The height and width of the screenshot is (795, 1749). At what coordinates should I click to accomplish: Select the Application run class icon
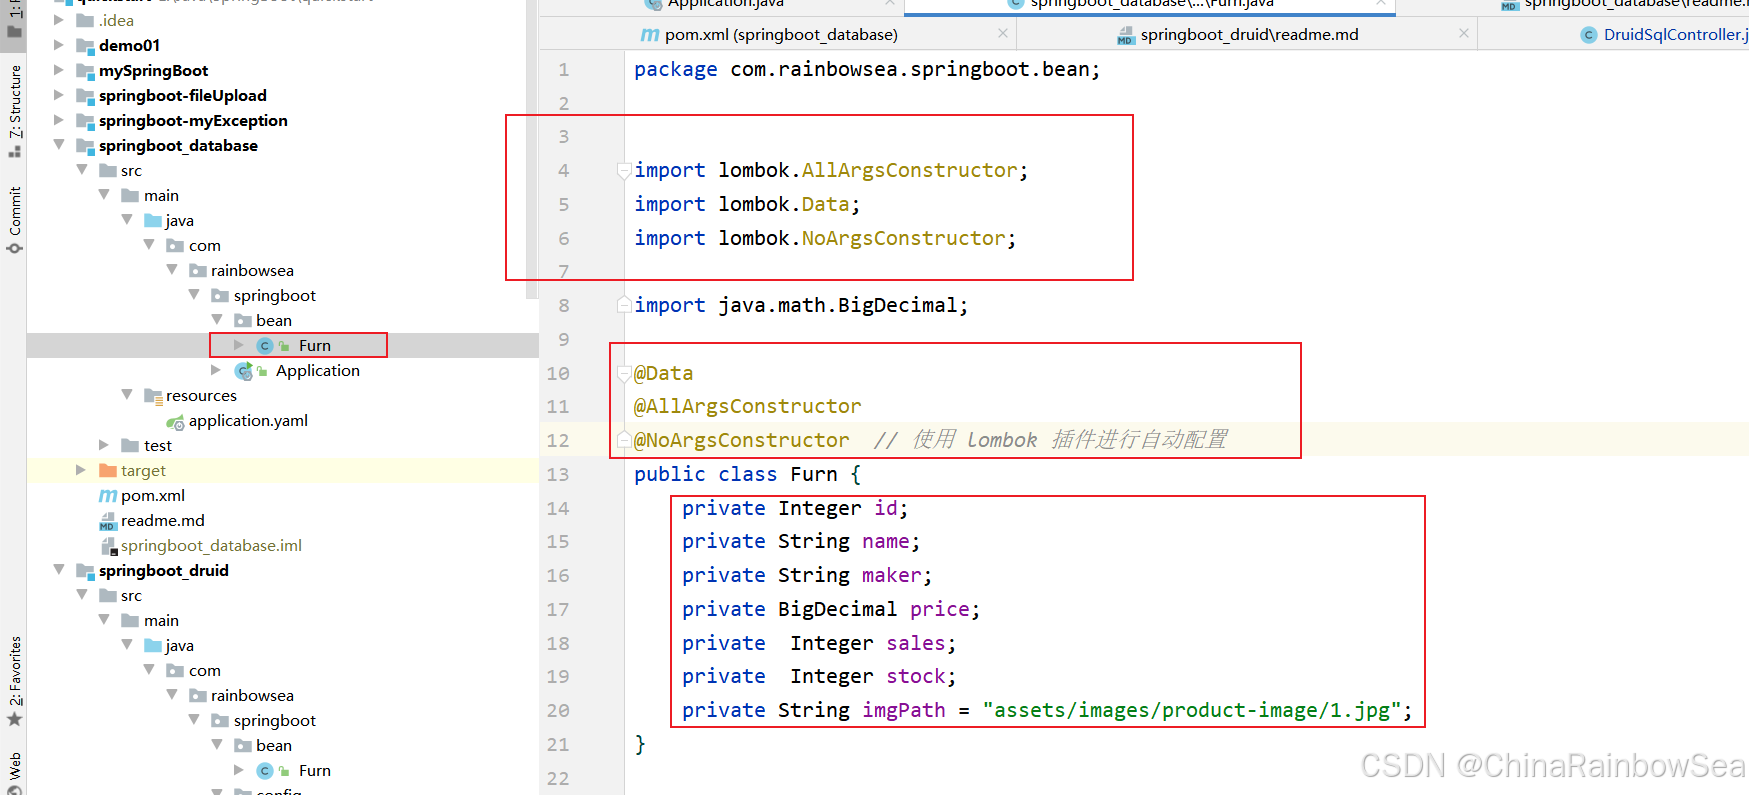pos(243,371)
